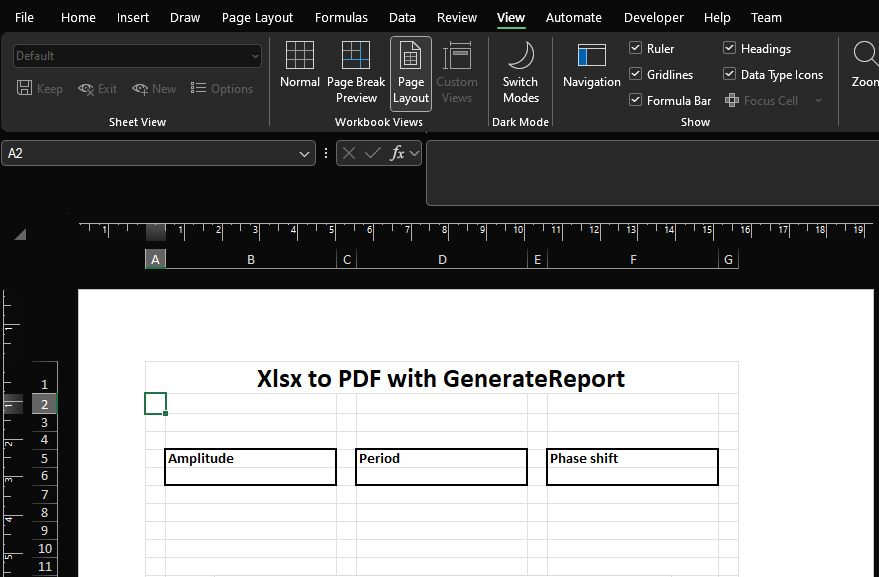879x577 pixels.
Task: Create a New sheet view
Action: (153, 88)
